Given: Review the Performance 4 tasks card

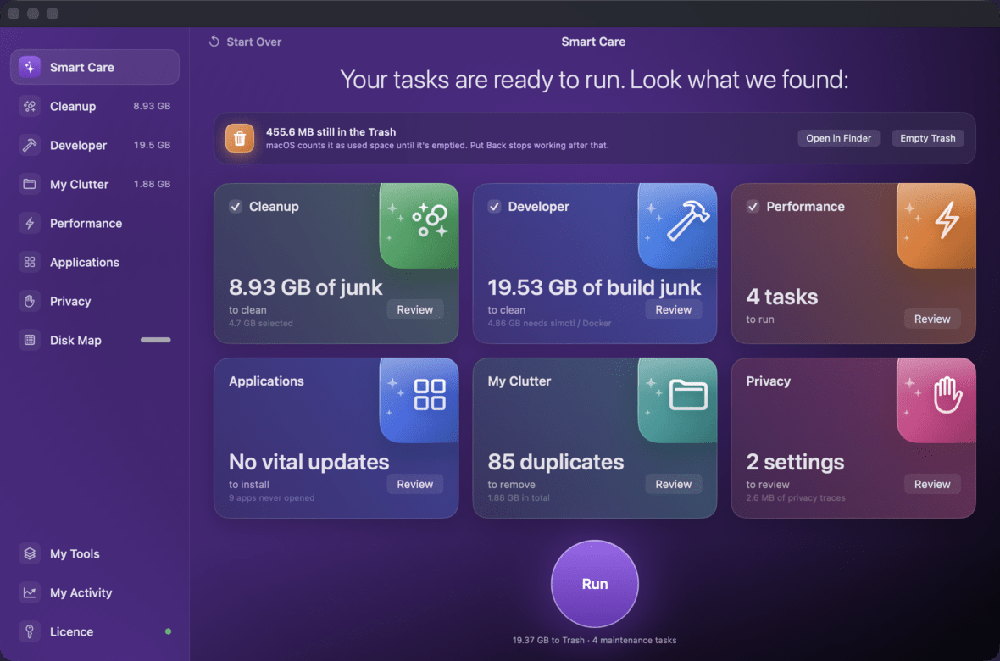Looking at the screenshot, I should pos(932,318).
